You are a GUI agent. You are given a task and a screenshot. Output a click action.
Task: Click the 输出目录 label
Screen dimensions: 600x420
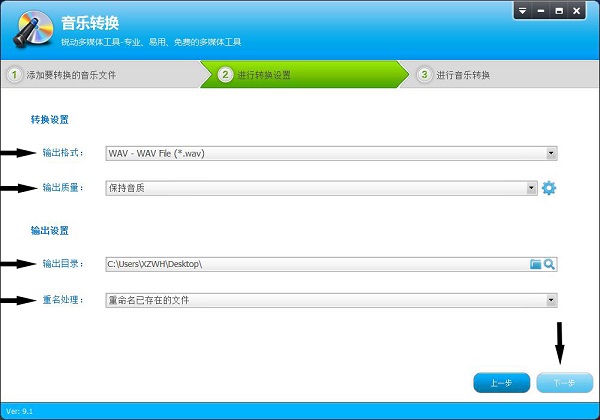coord(63,264)
